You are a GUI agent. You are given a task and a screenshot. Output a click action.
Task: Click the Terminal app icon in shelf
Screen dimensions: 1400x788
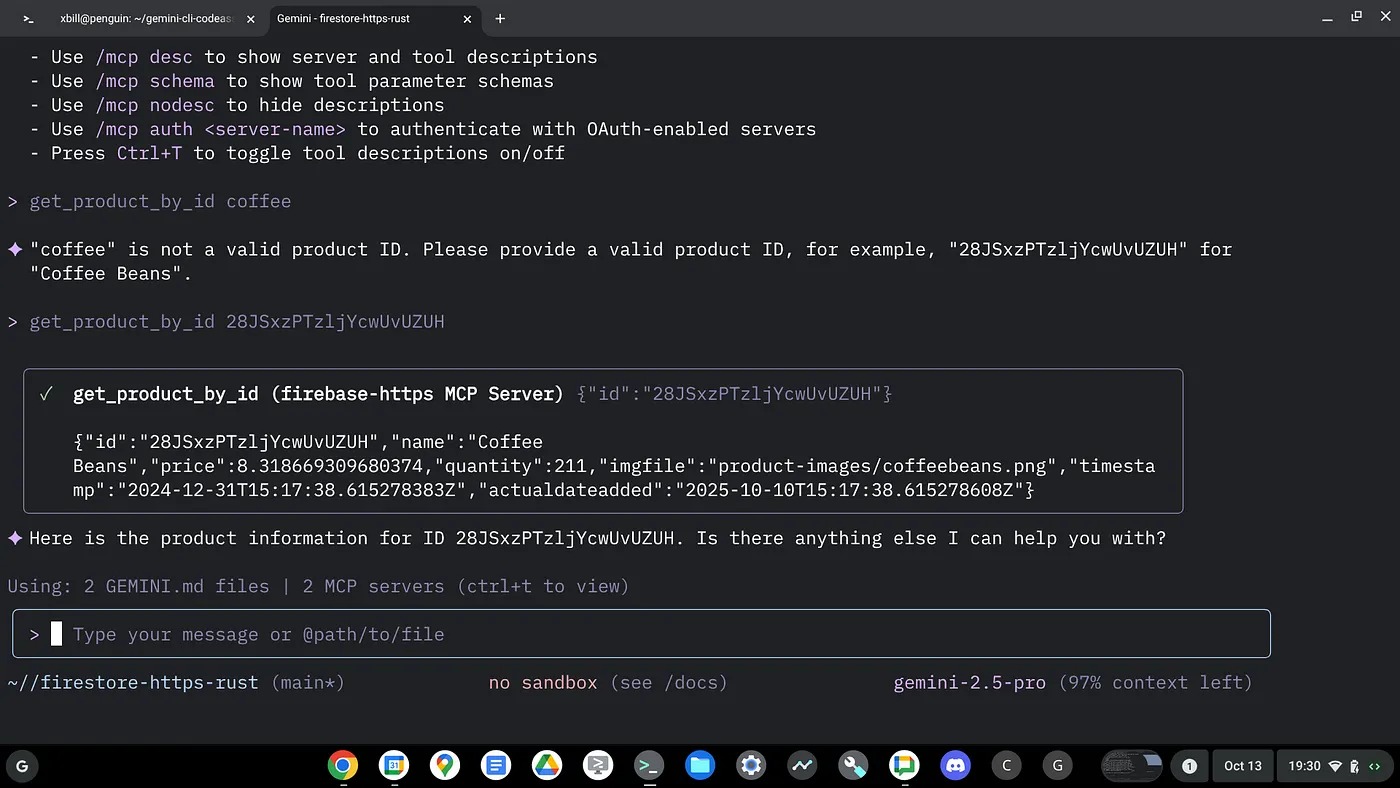pyautogui.click(x=649, y=766)
